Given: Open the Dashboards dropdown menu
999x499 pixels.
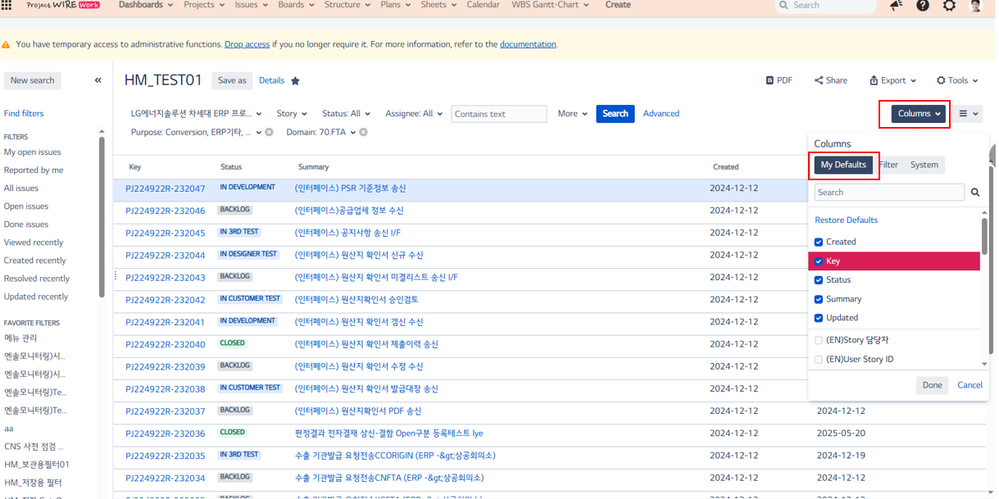Looking at the screenshot, I should coord(146,4).
